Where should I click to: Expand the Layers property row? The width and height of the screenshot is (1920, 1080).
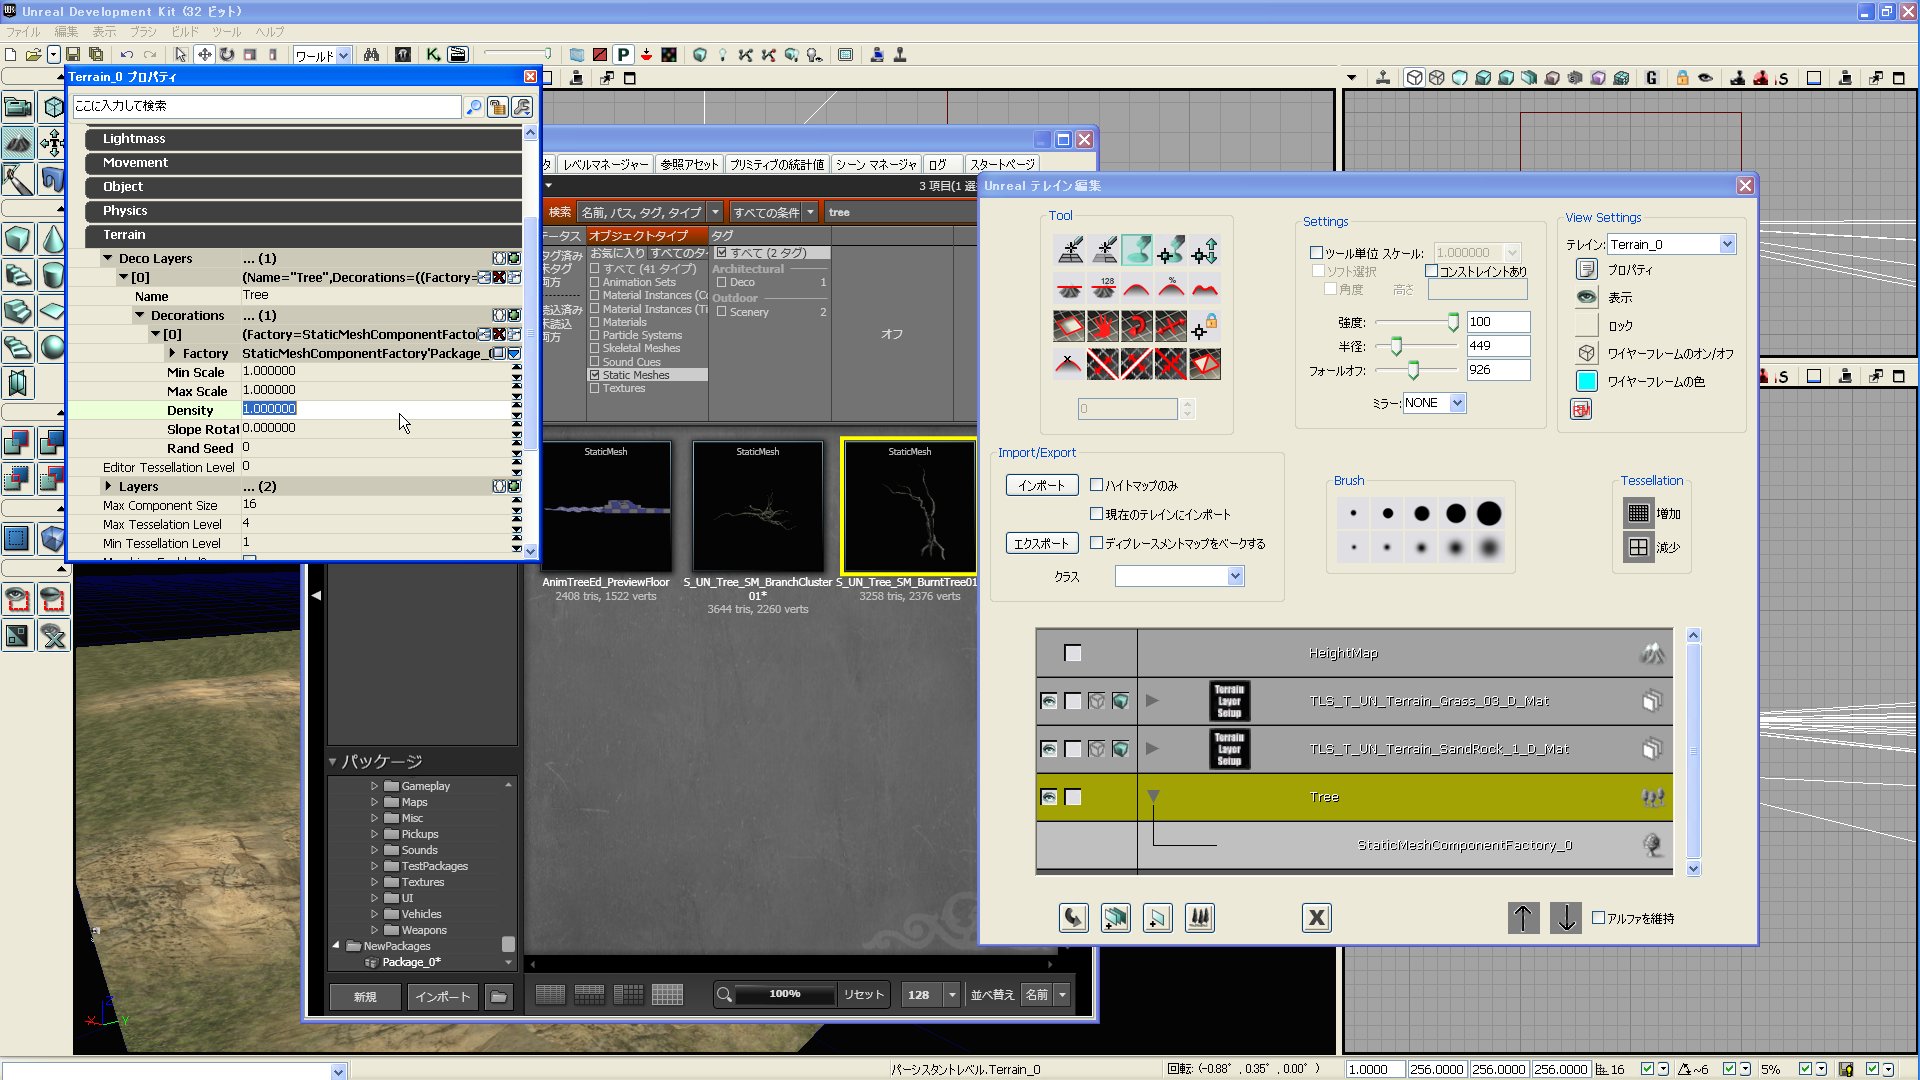(x=108, y=486)
